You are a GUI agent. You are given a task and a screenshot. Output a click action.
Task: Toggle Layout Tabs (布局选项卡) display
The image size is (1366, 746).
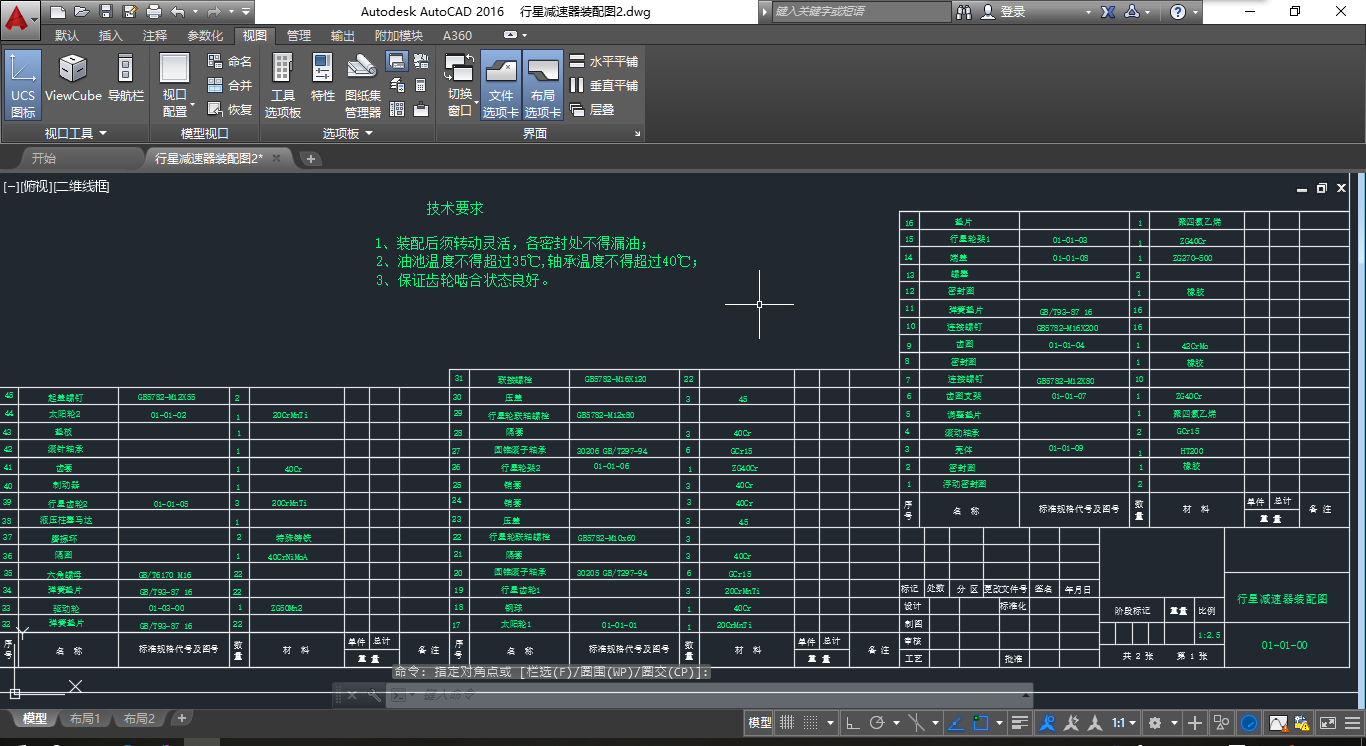tap(542, 84)
